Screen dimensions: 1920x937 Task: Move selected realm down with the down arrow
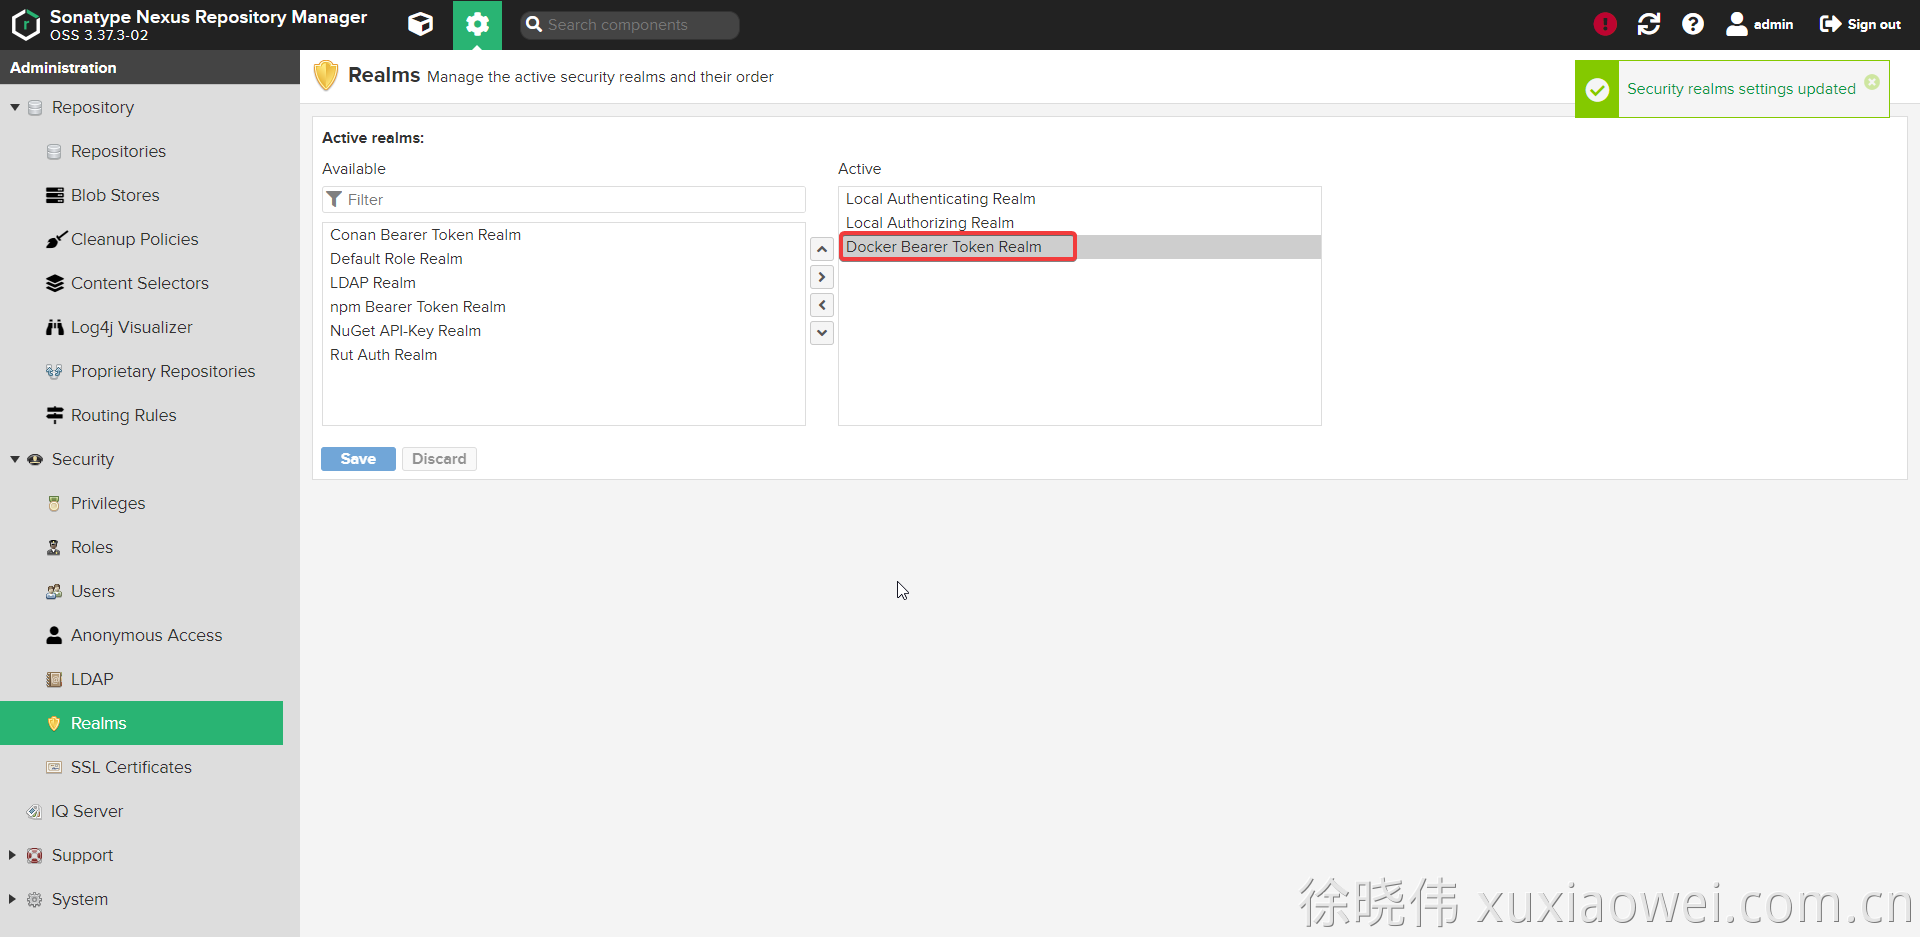[822, 333]
